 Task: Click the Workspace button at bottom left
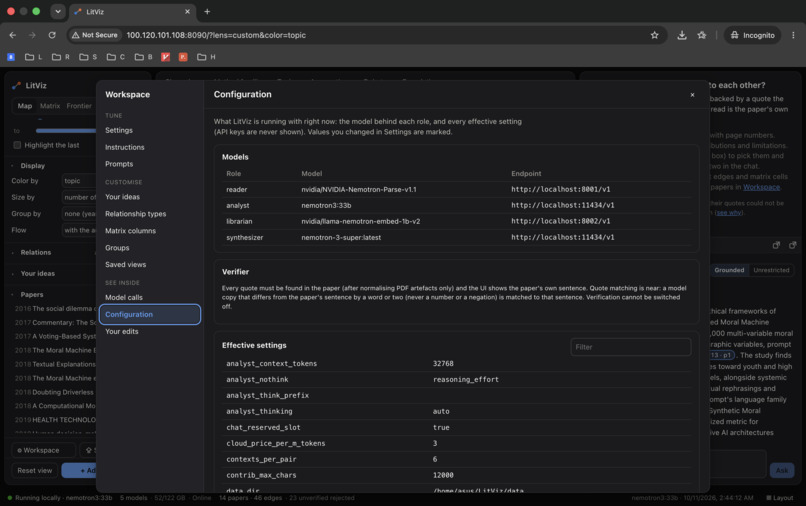tap(43, 450)
